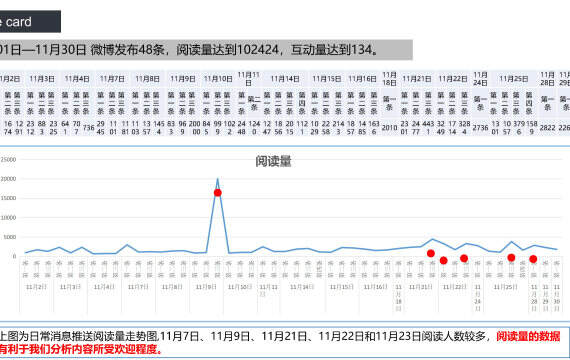570x360 pixels.
Task: Click the 11月14日 table header cell
Action: [285, 79]
